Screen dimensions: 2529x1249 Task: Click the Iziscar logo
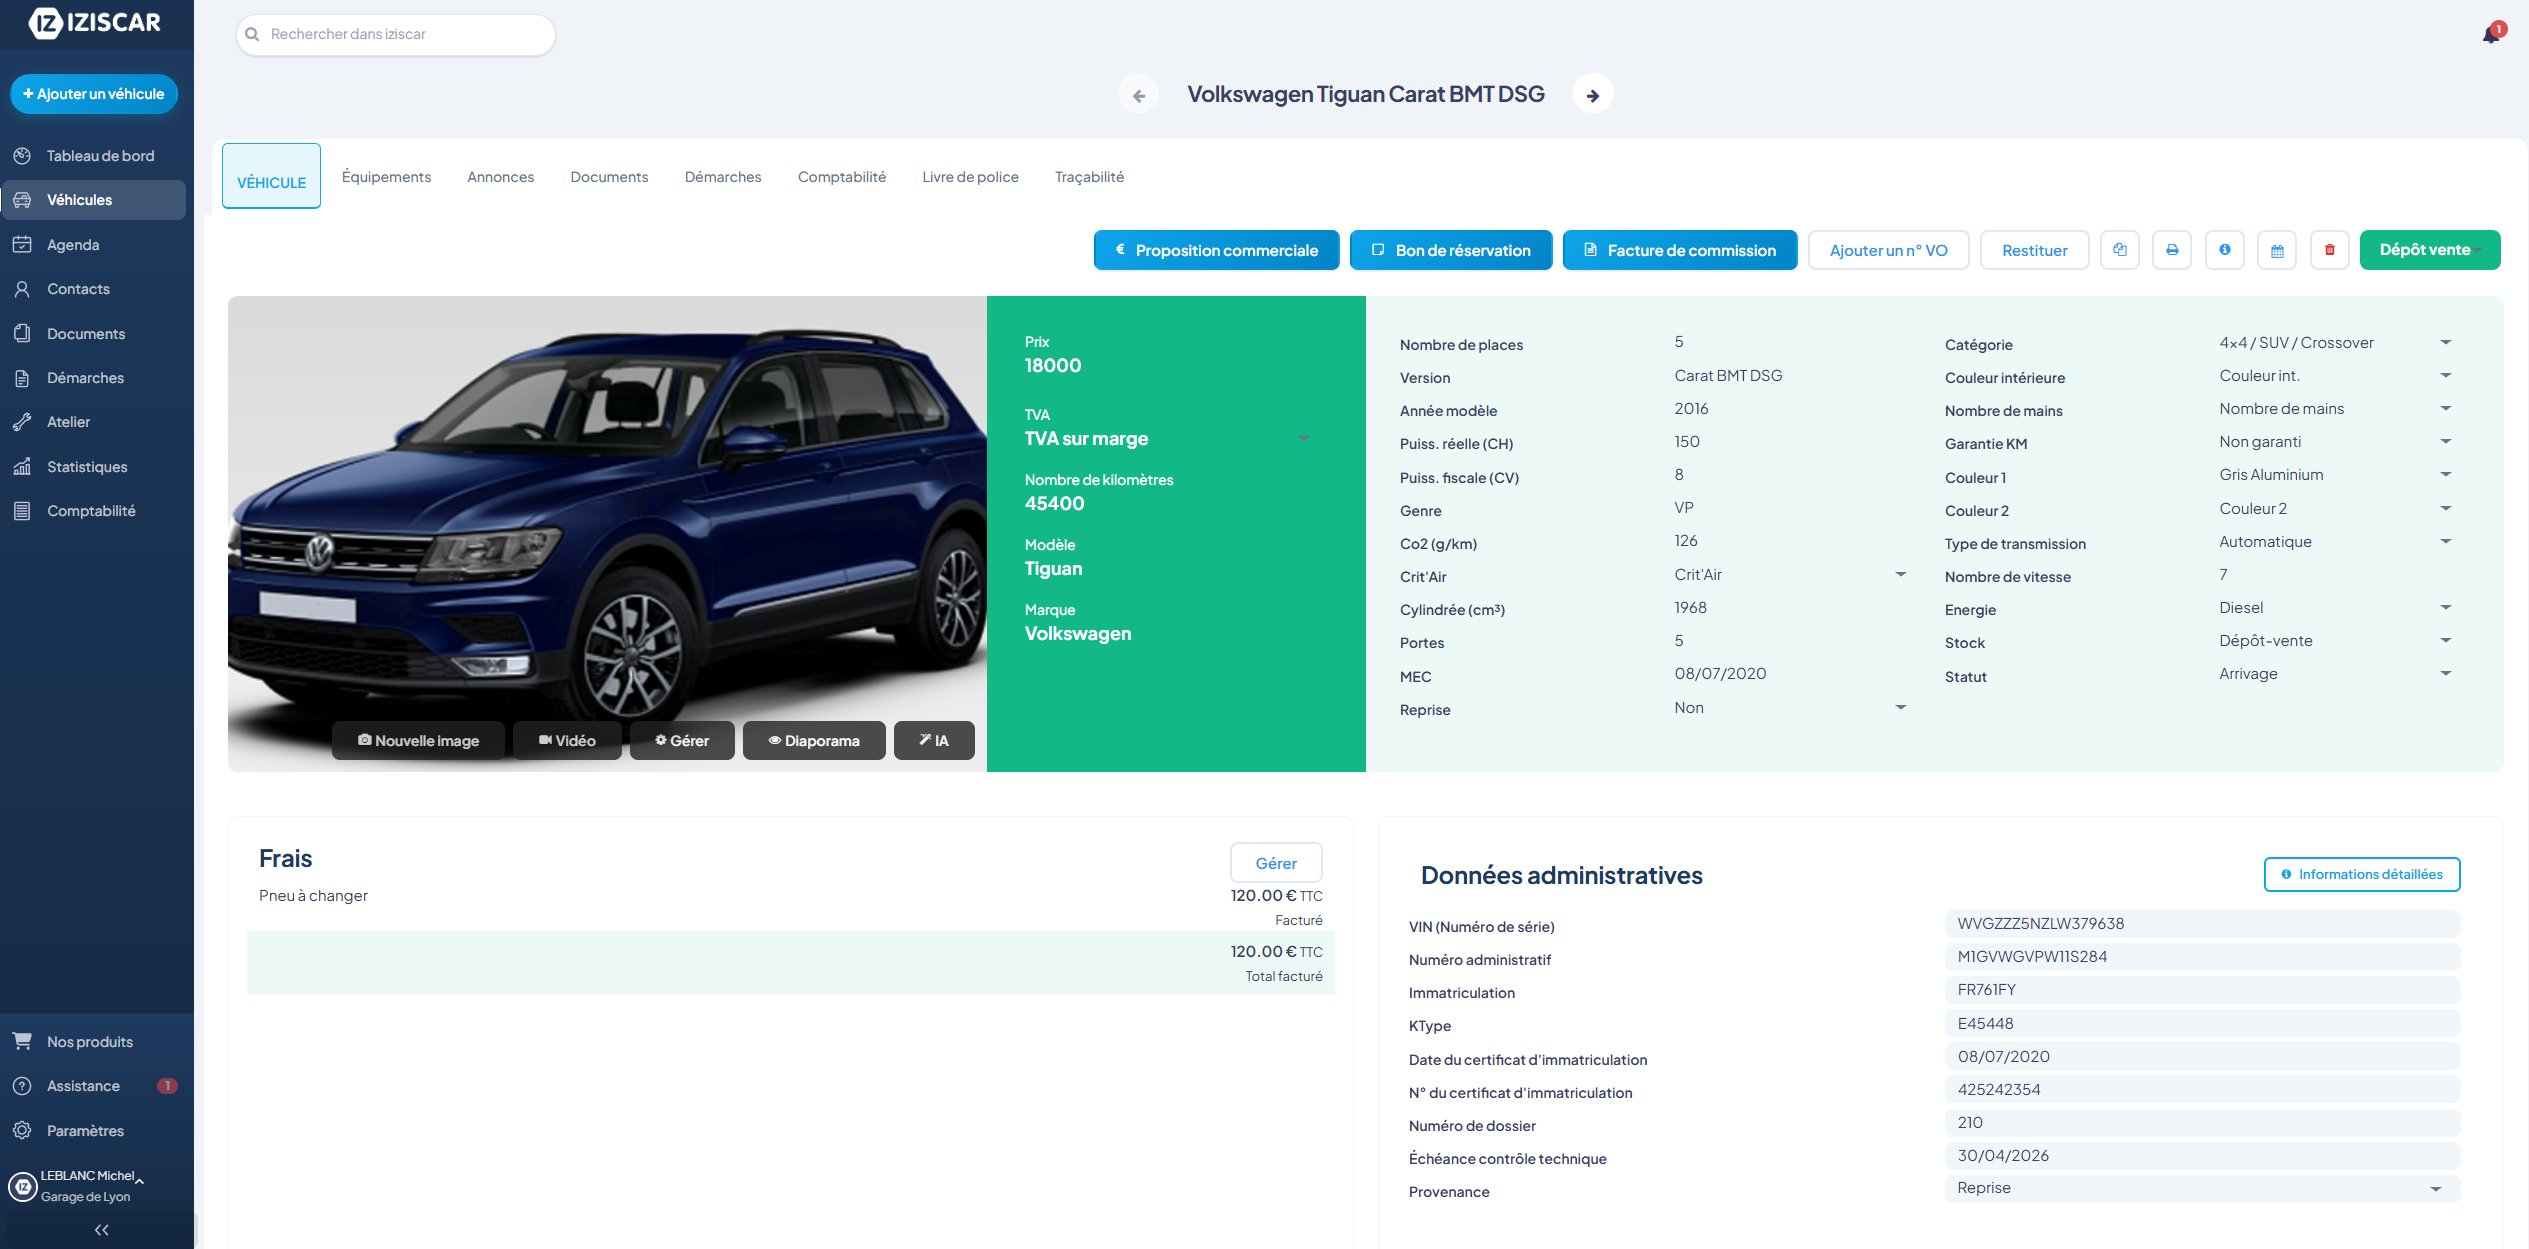click(x=95, y=22)
